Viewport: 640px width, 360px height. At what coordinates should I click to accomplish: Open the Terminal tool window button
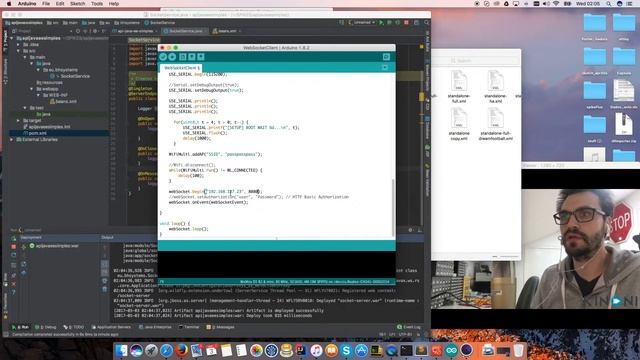(x=189, y=327)
